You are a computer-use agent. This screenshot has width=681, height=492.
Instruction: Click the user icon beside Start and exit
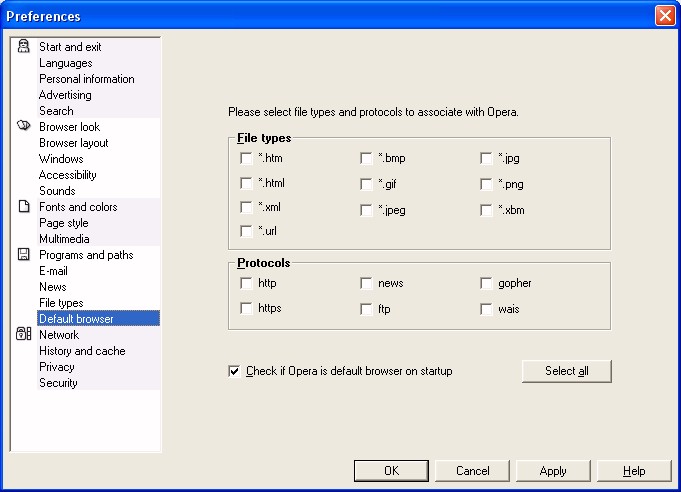click(23, 46)
